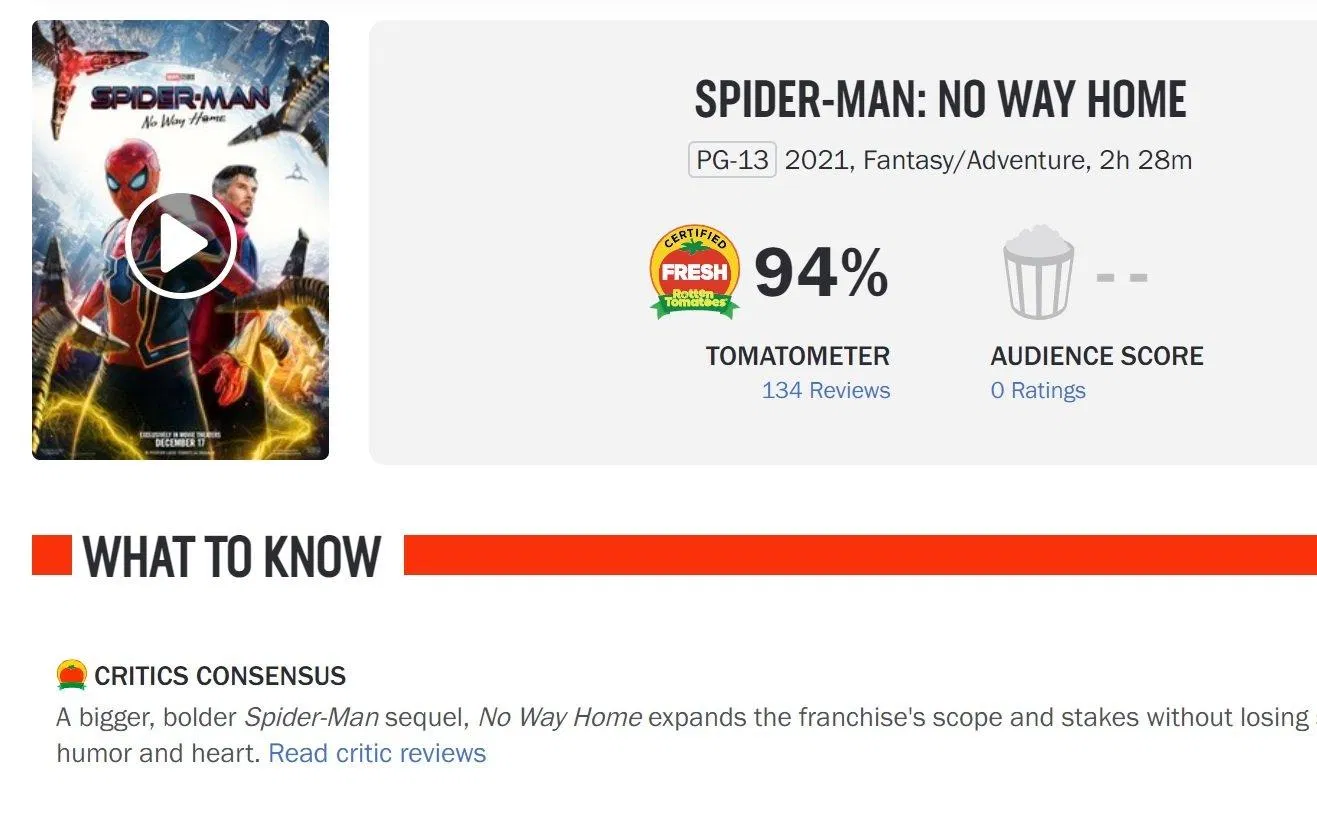Click the PG-13 rating badge
Screen dimensions: 1317x819
732,160
